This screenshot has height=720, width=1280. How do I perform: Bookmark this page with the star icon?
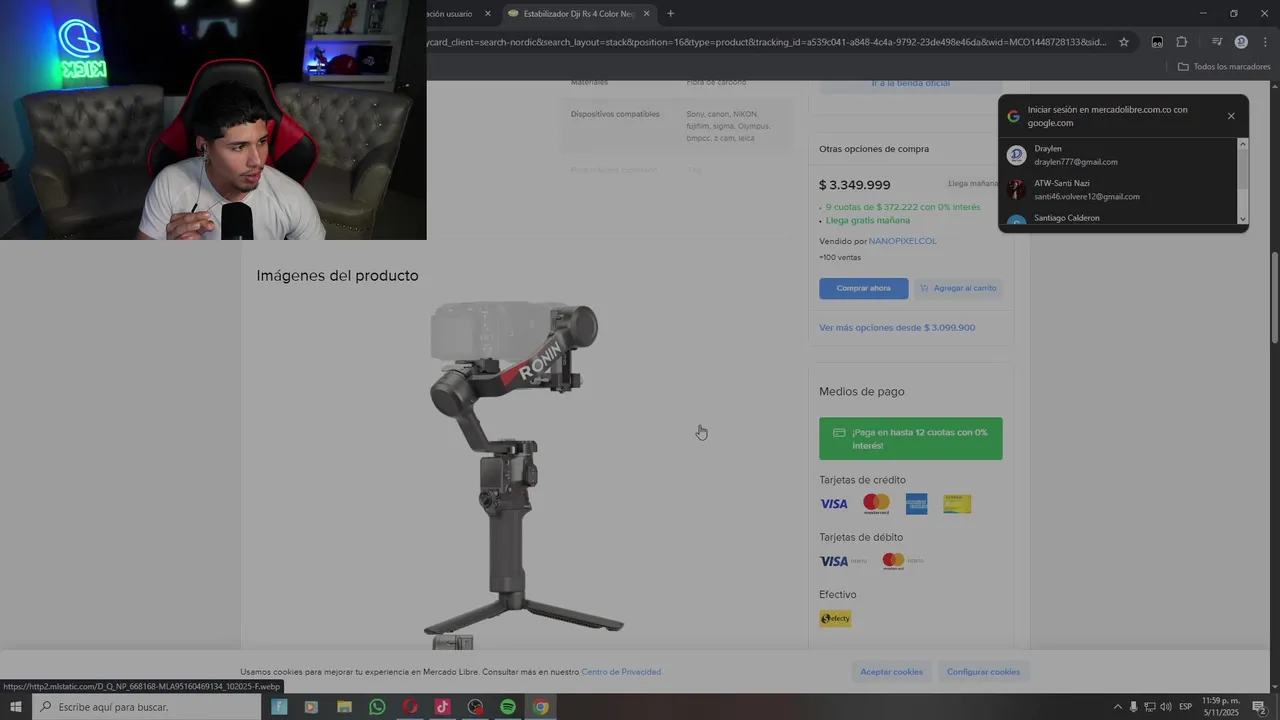coord(1124,42)
